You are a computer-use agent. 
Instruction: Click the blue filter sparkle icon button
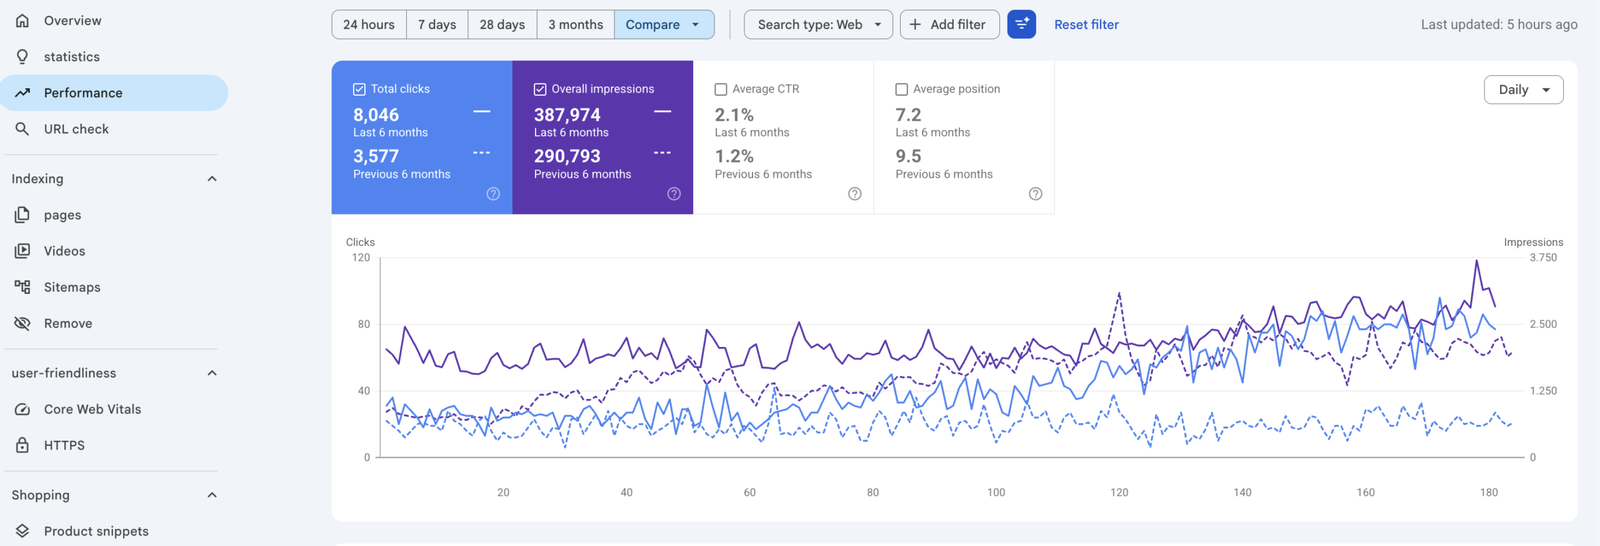coord(1021,24)
